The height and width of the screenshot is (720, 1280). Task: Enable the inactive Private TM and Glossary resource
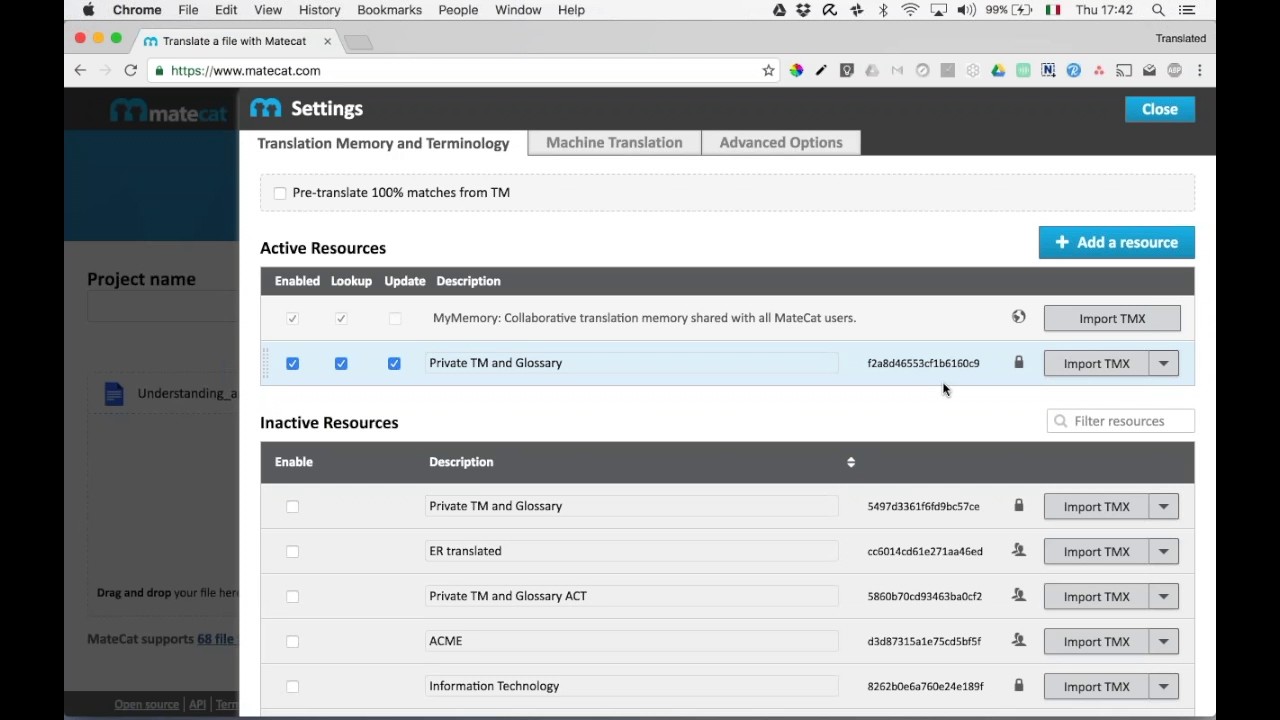tap(292, 506)
